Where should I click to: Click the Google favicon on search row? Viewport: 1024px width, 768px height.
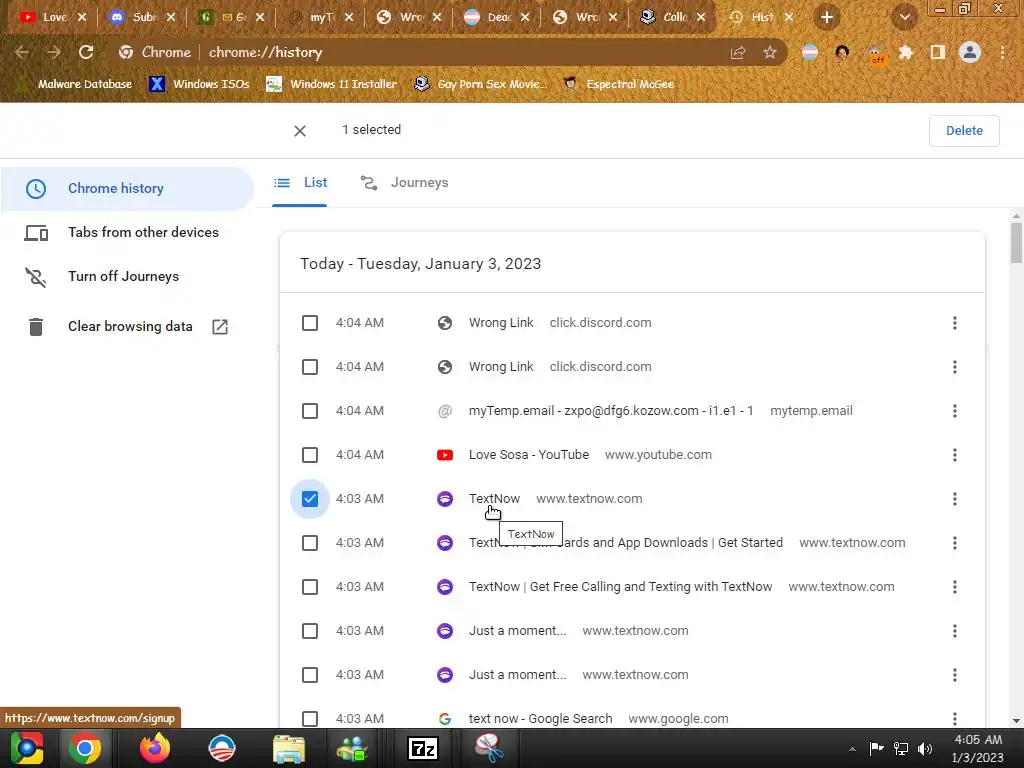pyautogui.click(x=445, y=719)
